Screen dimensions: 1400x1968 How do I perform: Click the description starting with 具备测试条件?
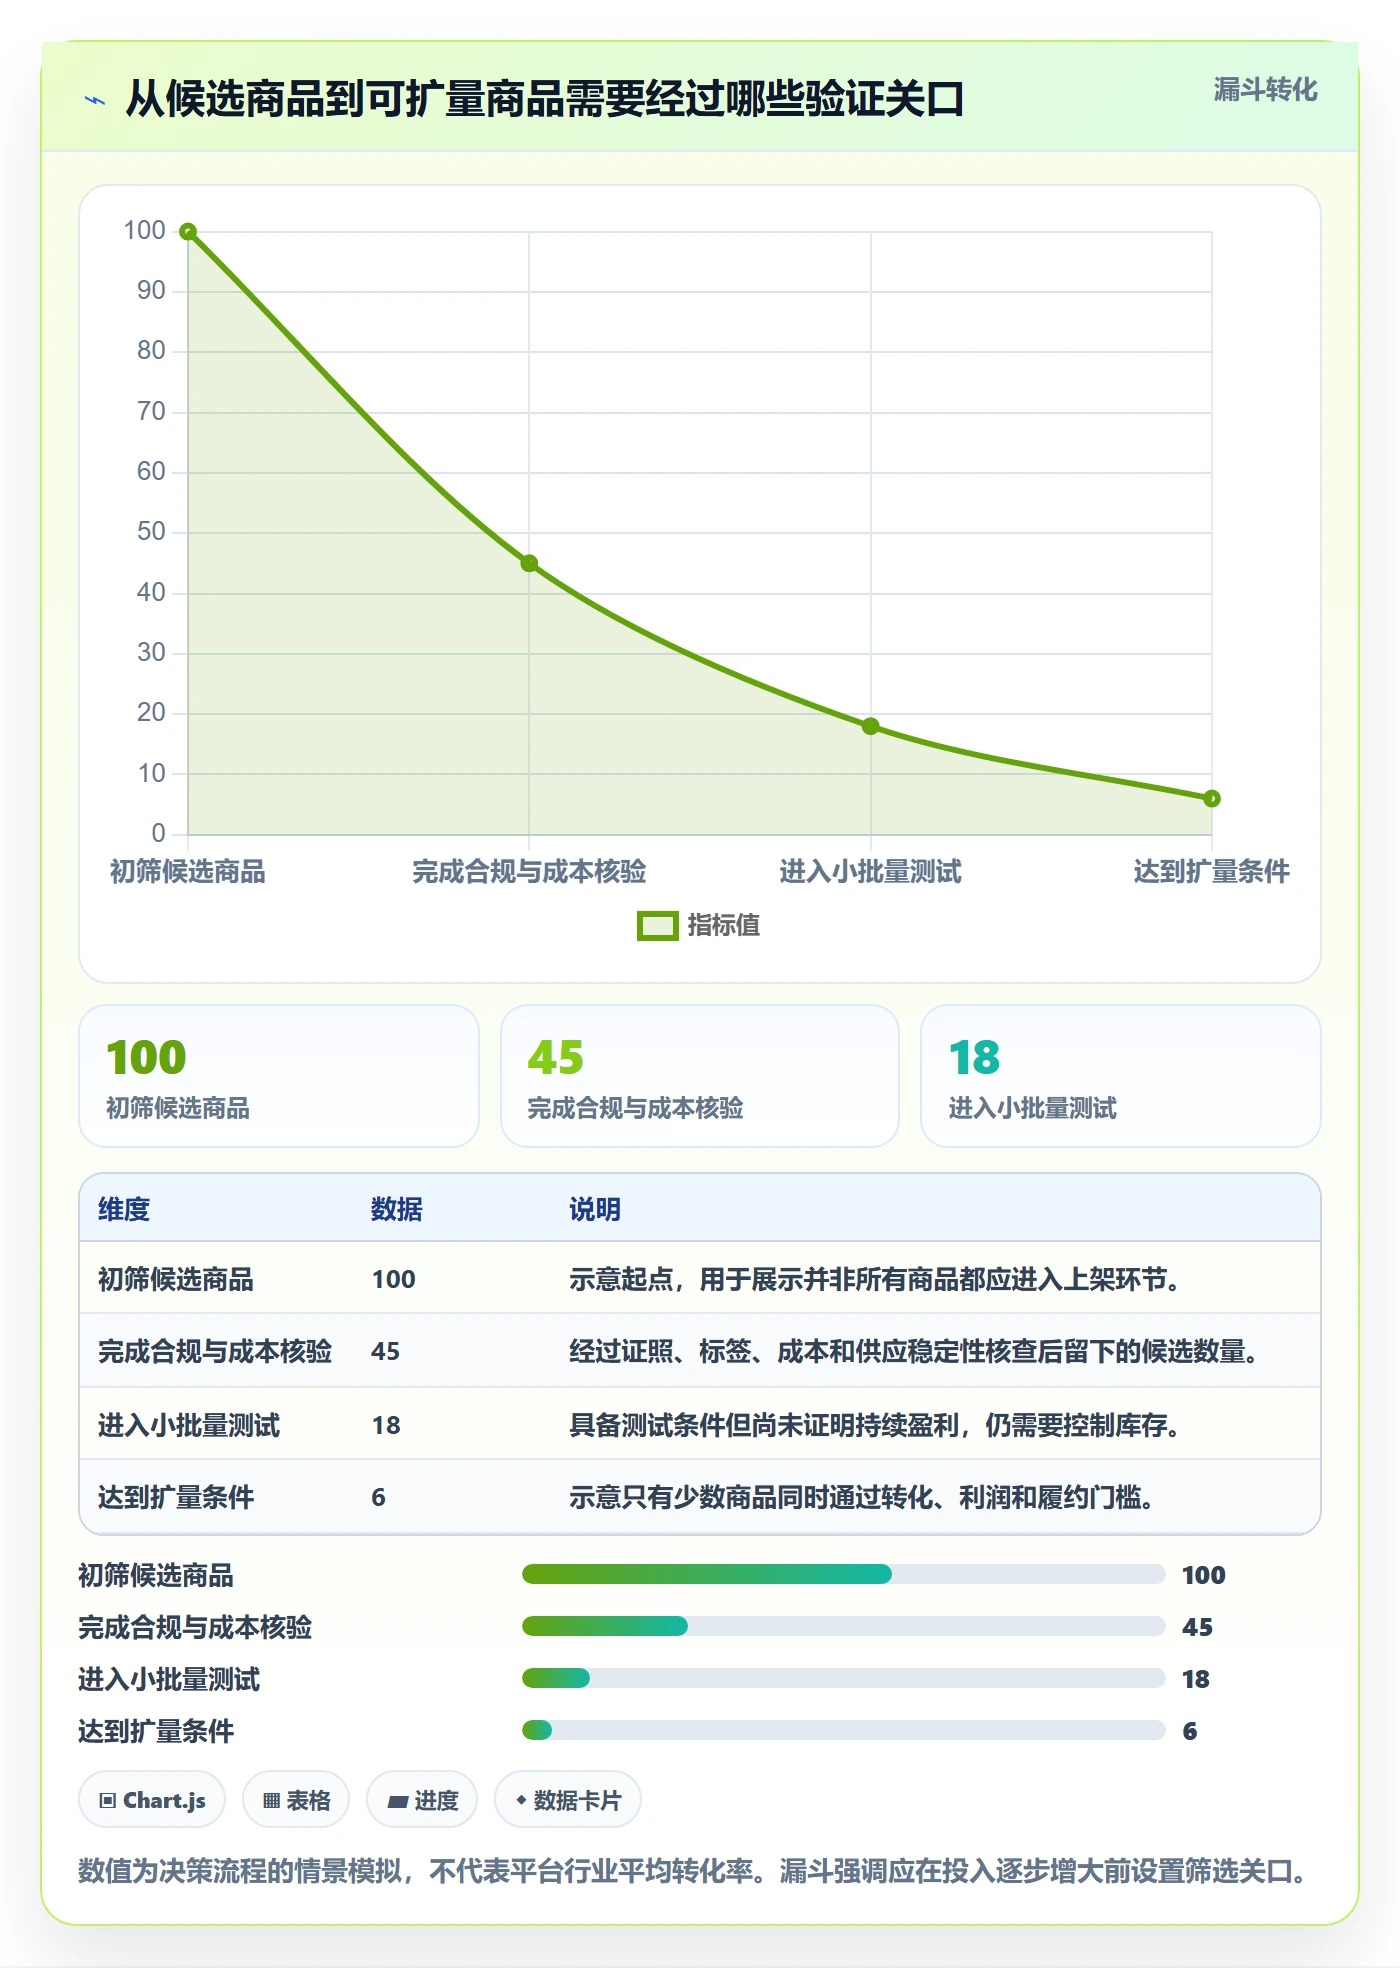(x=875, y=1425)
